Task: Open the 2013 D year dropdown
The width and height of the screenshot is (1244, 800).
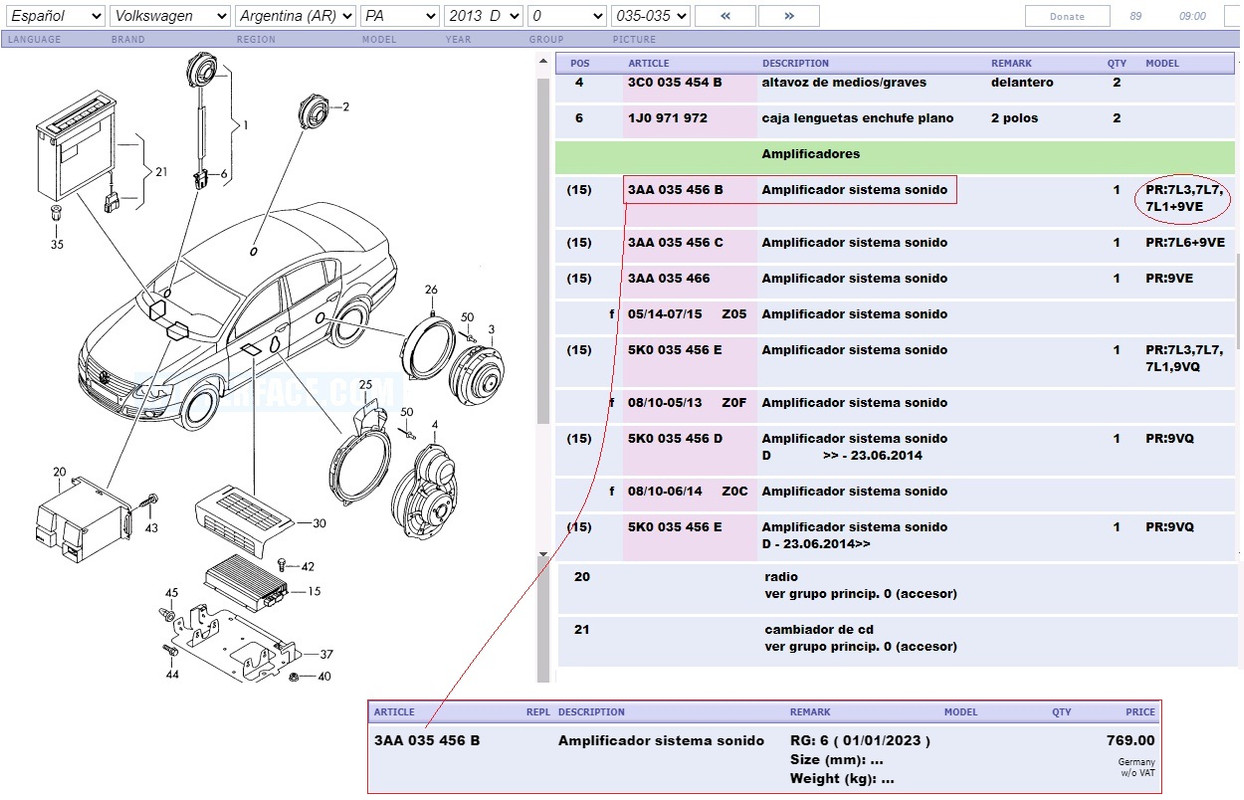Action: tap(483, 16)
